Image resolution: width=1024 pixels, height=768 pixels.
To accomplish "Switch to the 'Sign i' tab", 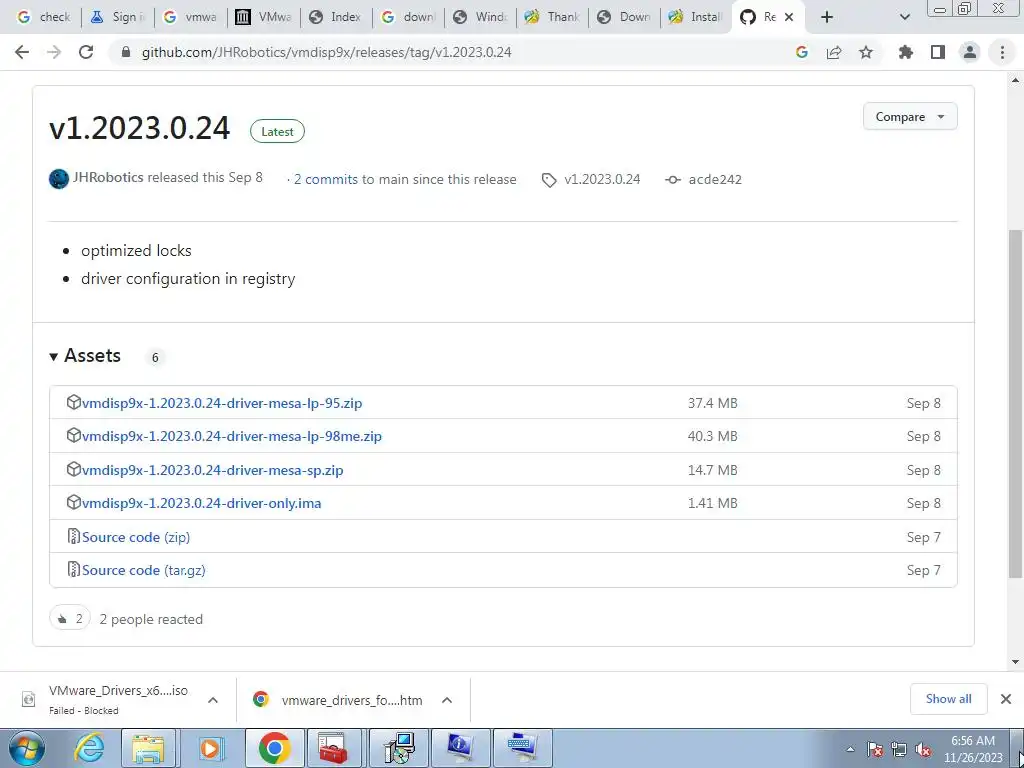I will point(118,17).
